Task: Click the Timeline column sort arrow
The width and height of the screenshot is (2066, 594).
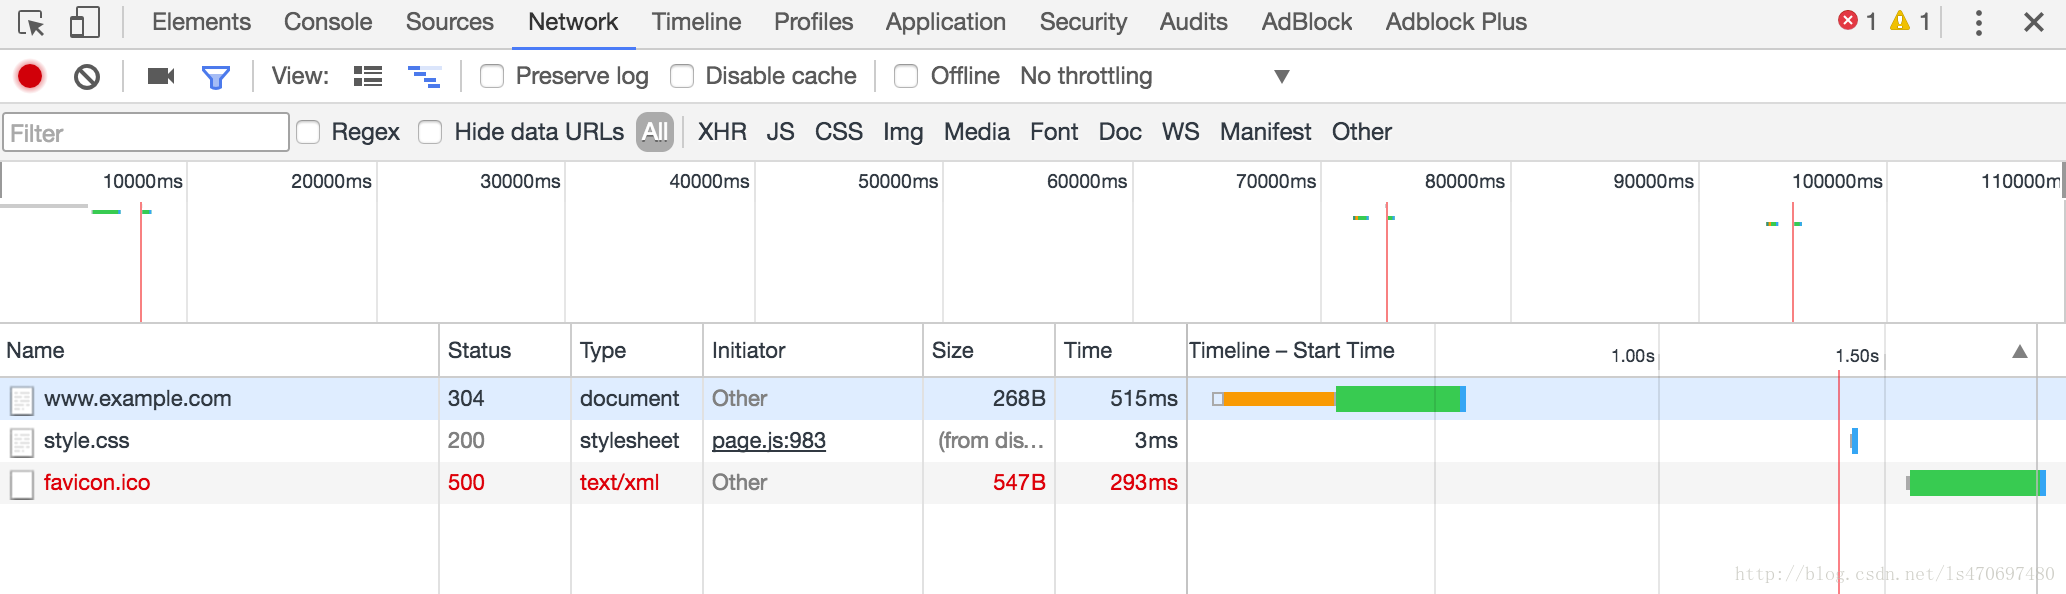Action: 2020,351
